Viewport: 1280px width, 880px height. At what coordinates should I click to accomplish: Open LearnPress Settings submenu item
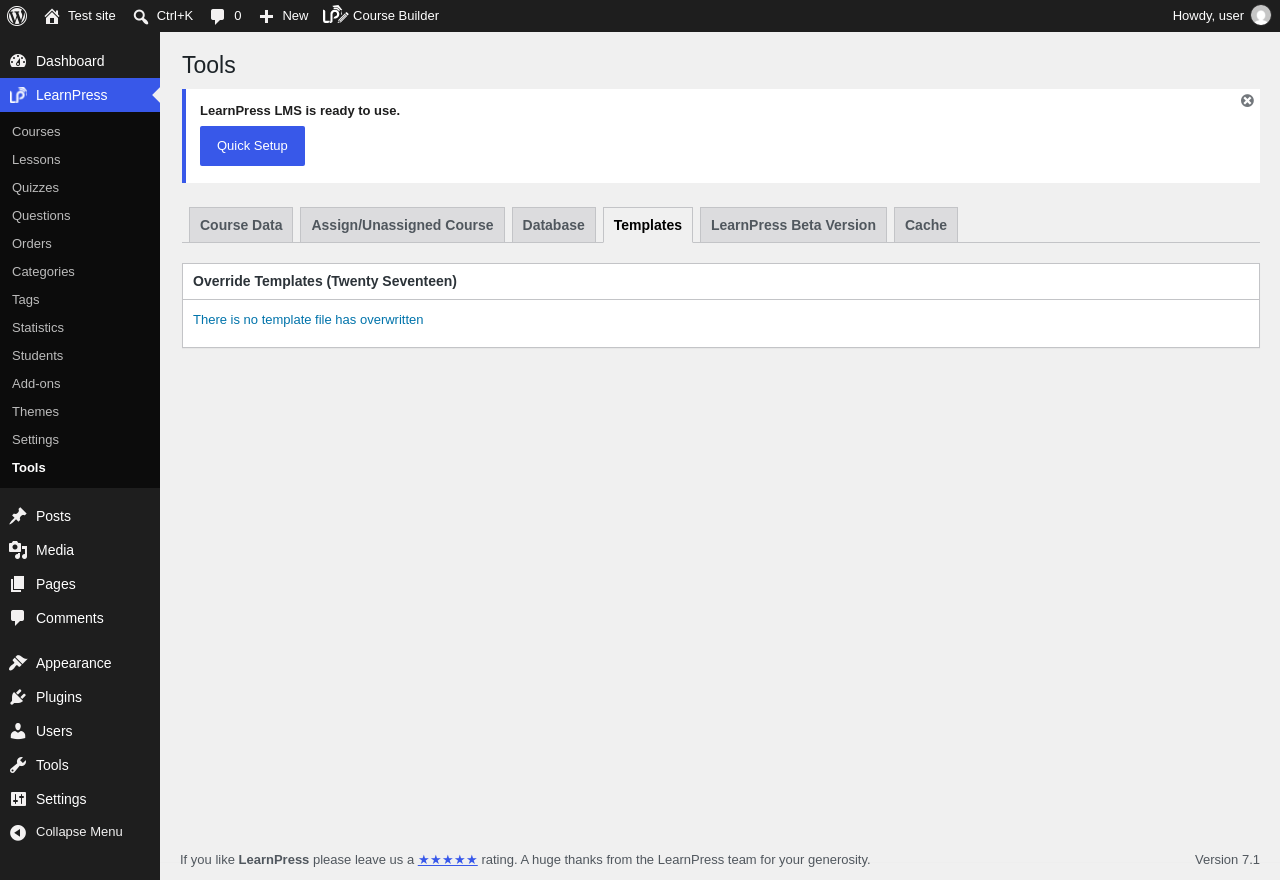[x=35, y=440]
